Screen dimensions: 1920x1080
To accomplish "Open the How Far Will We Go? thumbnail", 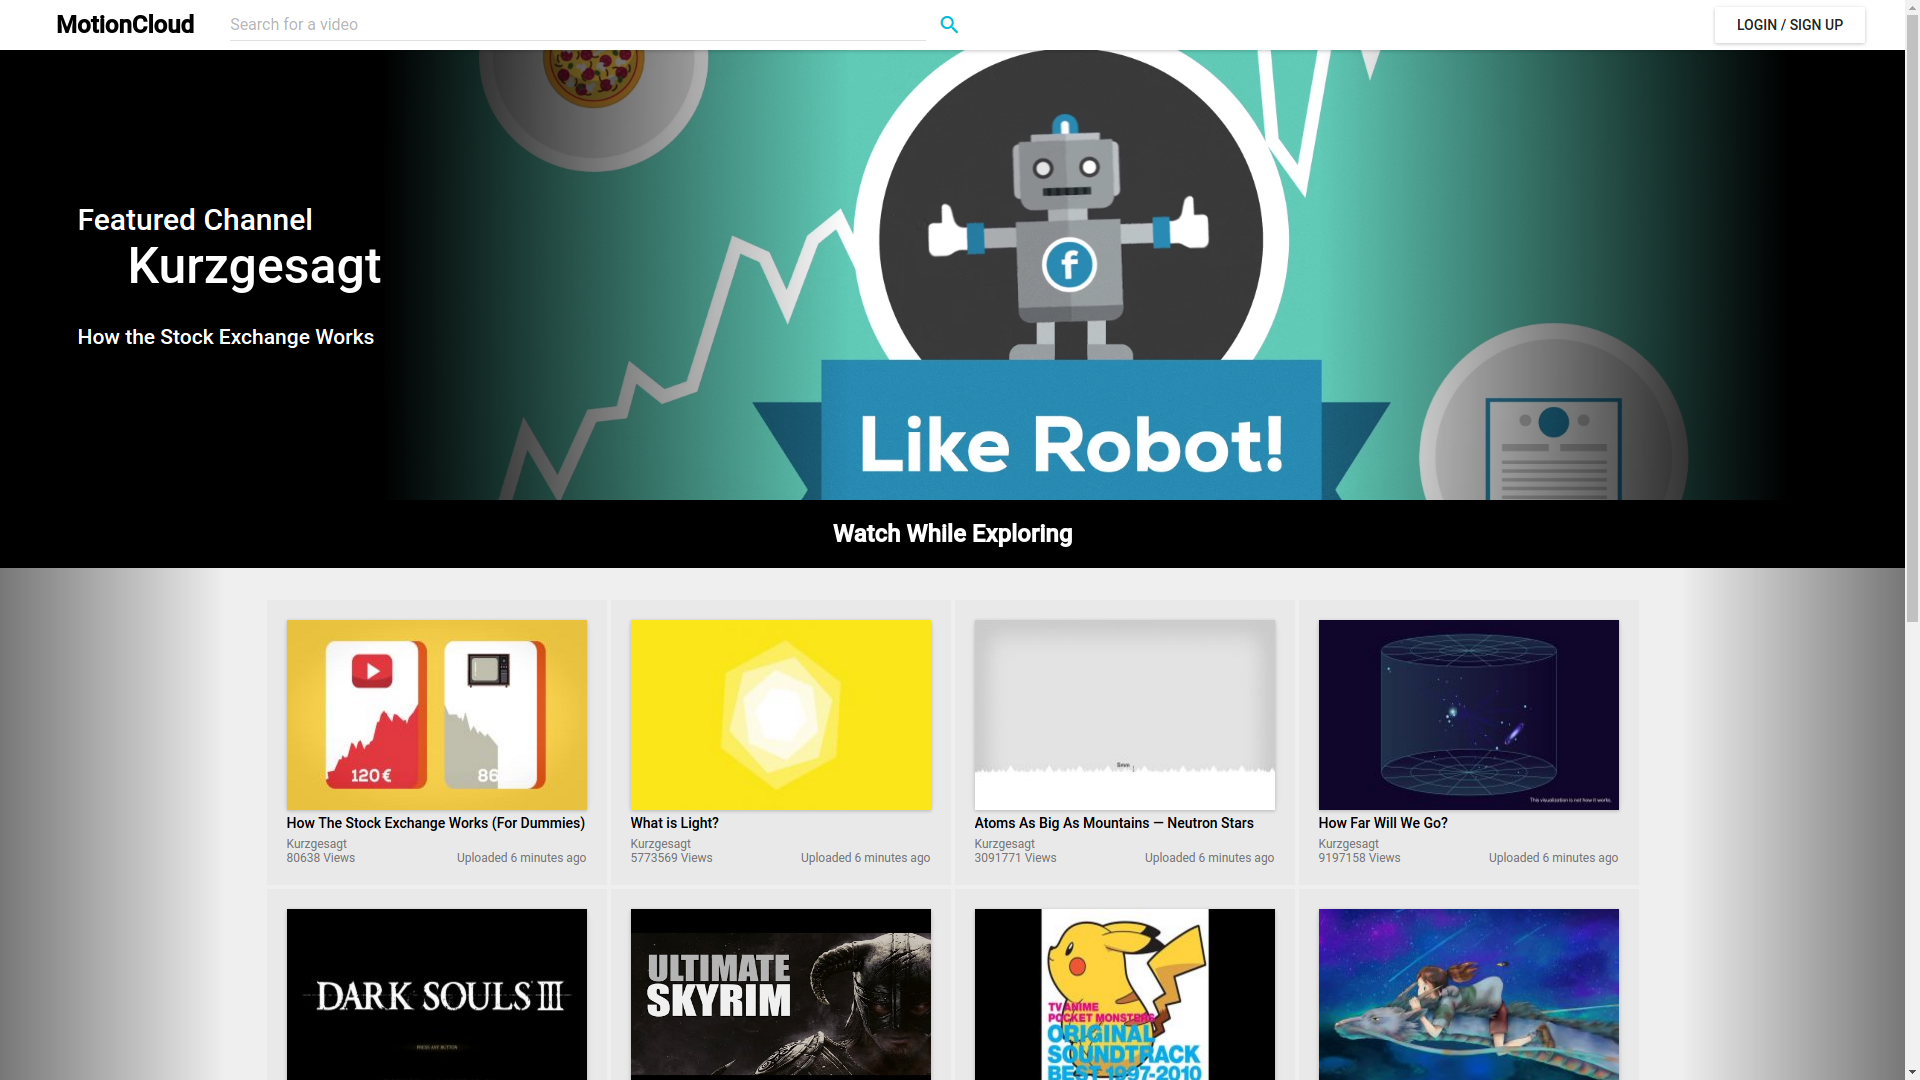I will click(x=1468, y=715).
